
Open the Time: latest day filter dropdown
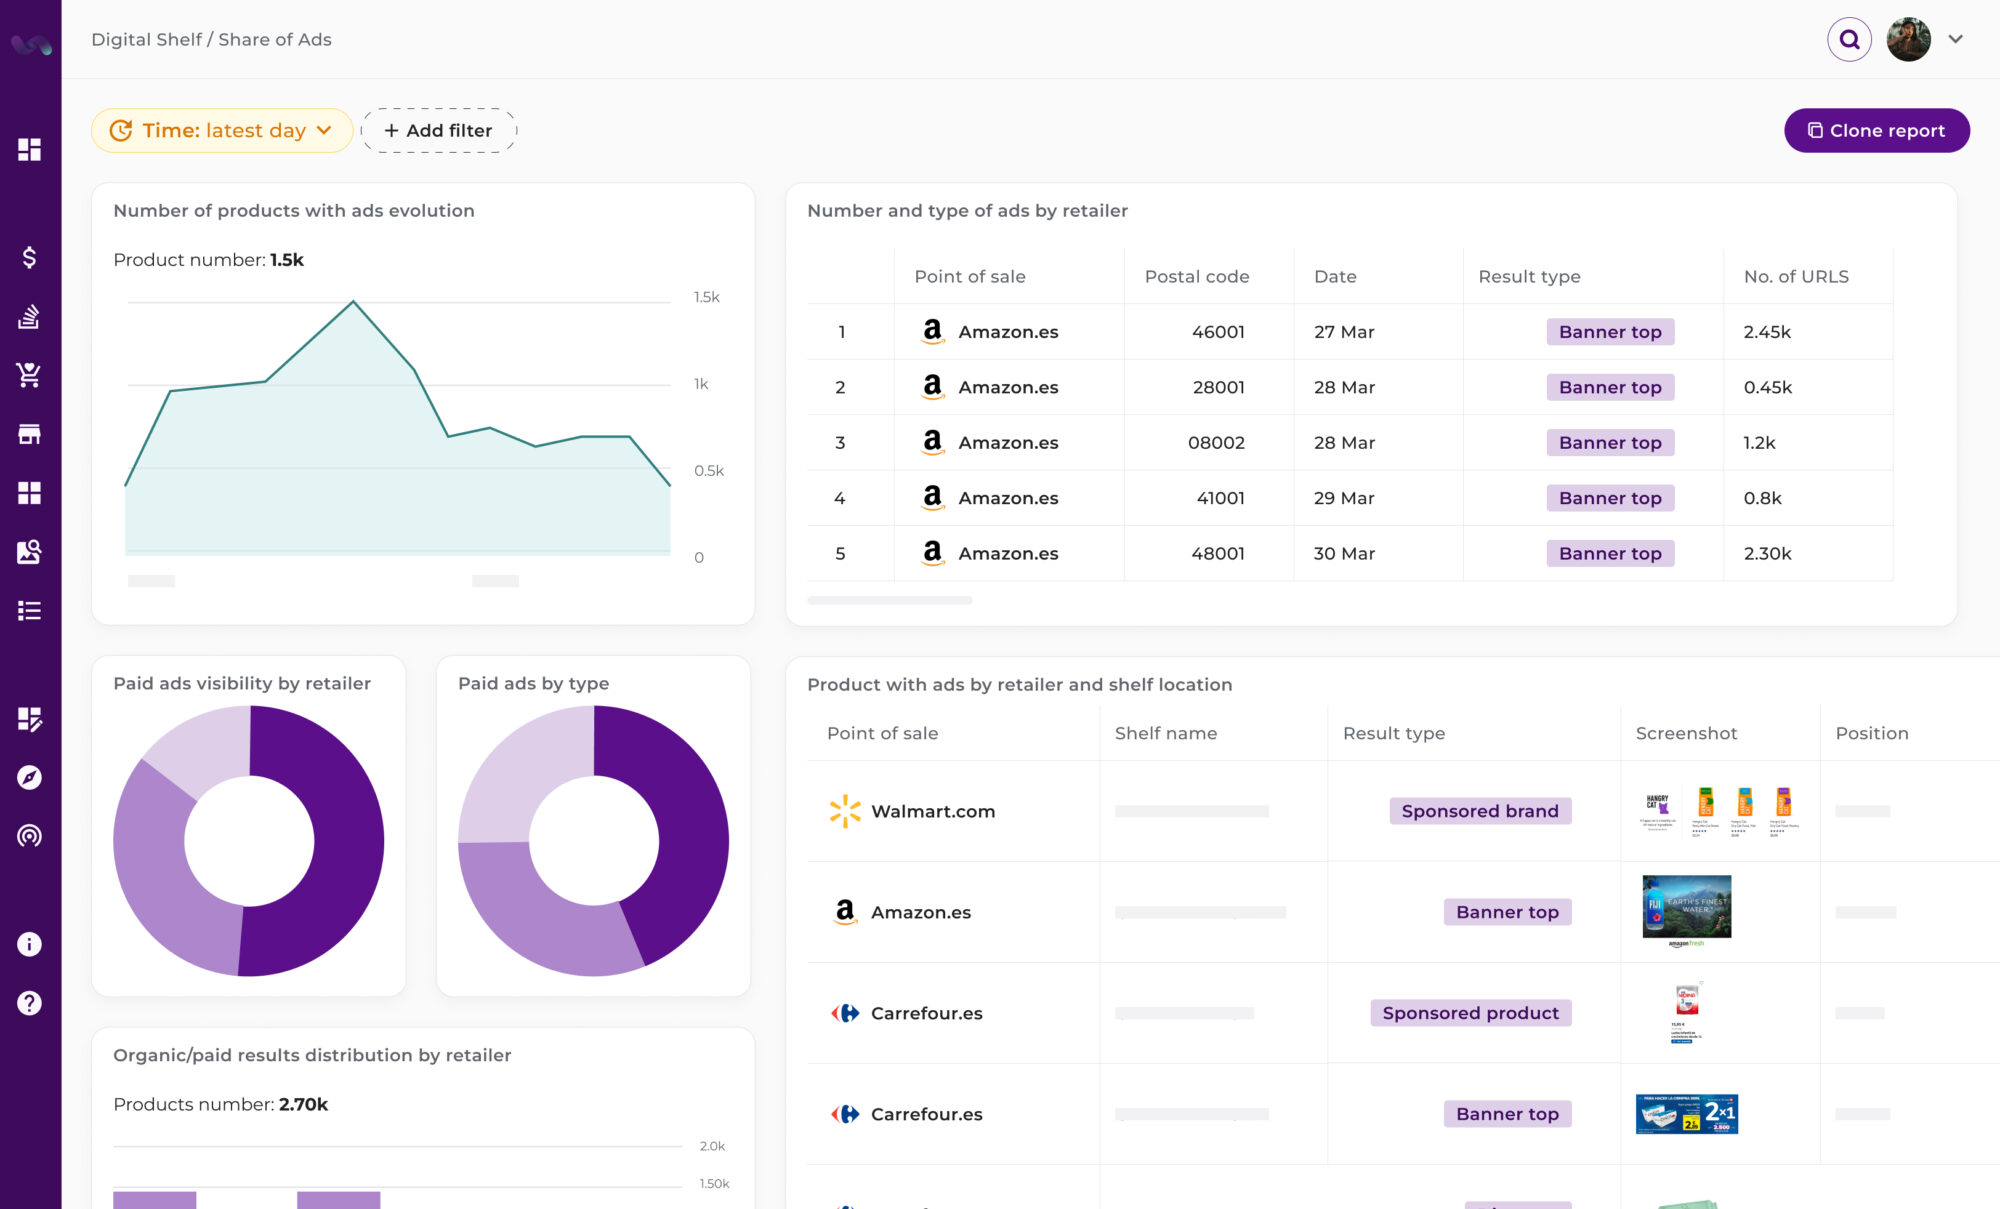[221, 130]
